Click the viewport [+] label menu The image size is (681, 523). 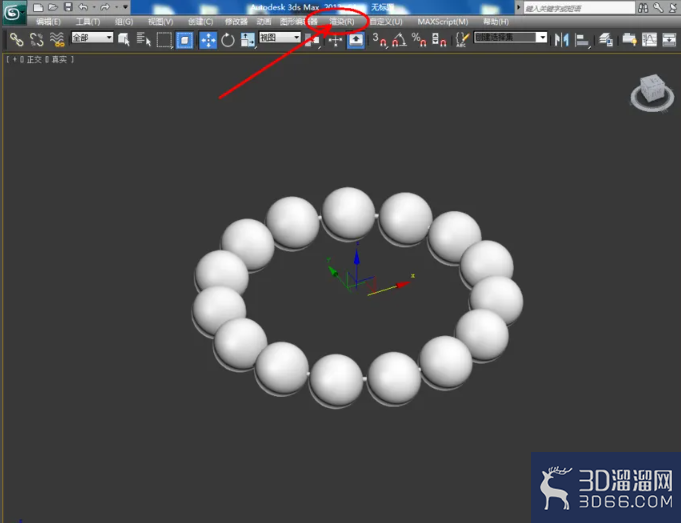[14, 60]
